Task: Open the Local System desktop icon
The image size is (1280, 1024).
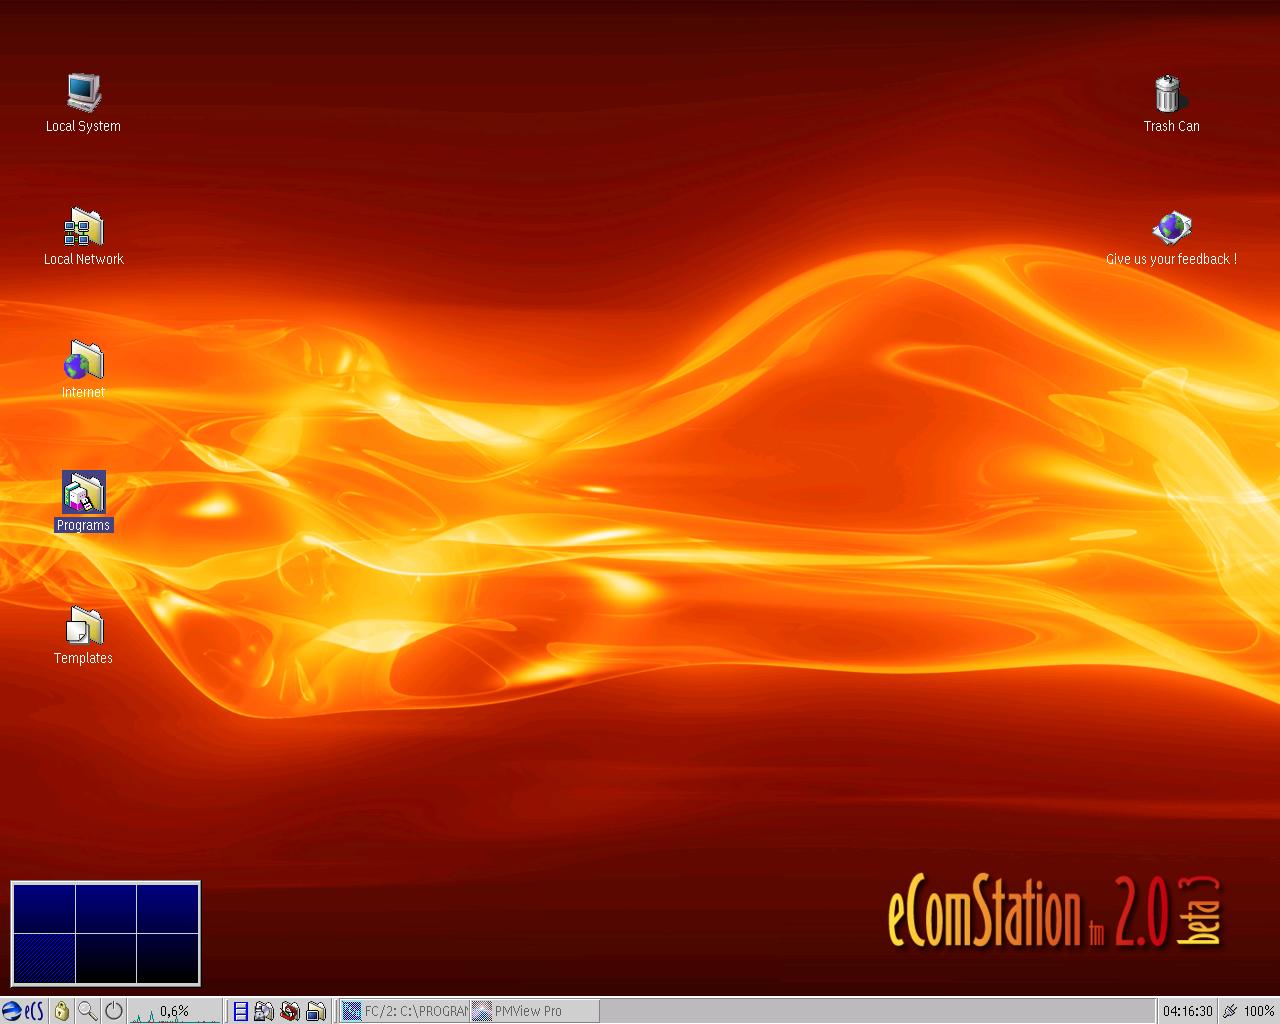Action: click(x=84, y=93)
